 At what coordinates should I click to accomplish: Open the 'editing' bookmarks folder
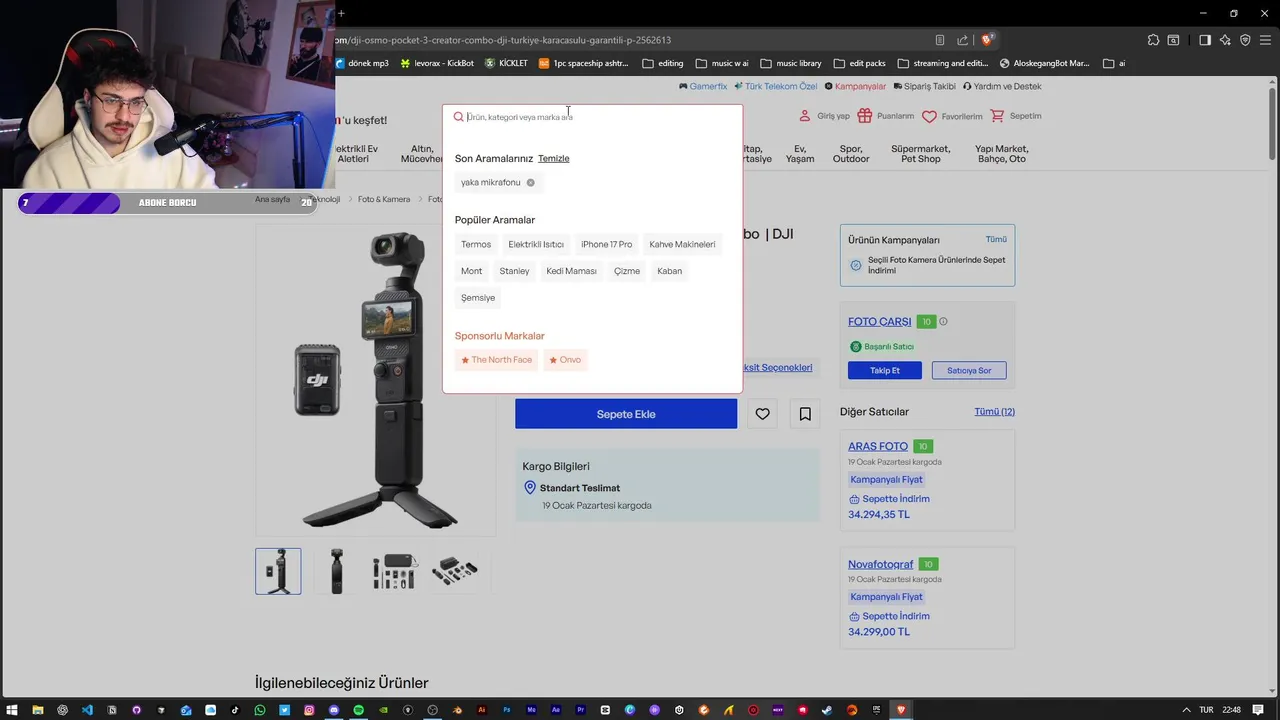pos(663,63)
